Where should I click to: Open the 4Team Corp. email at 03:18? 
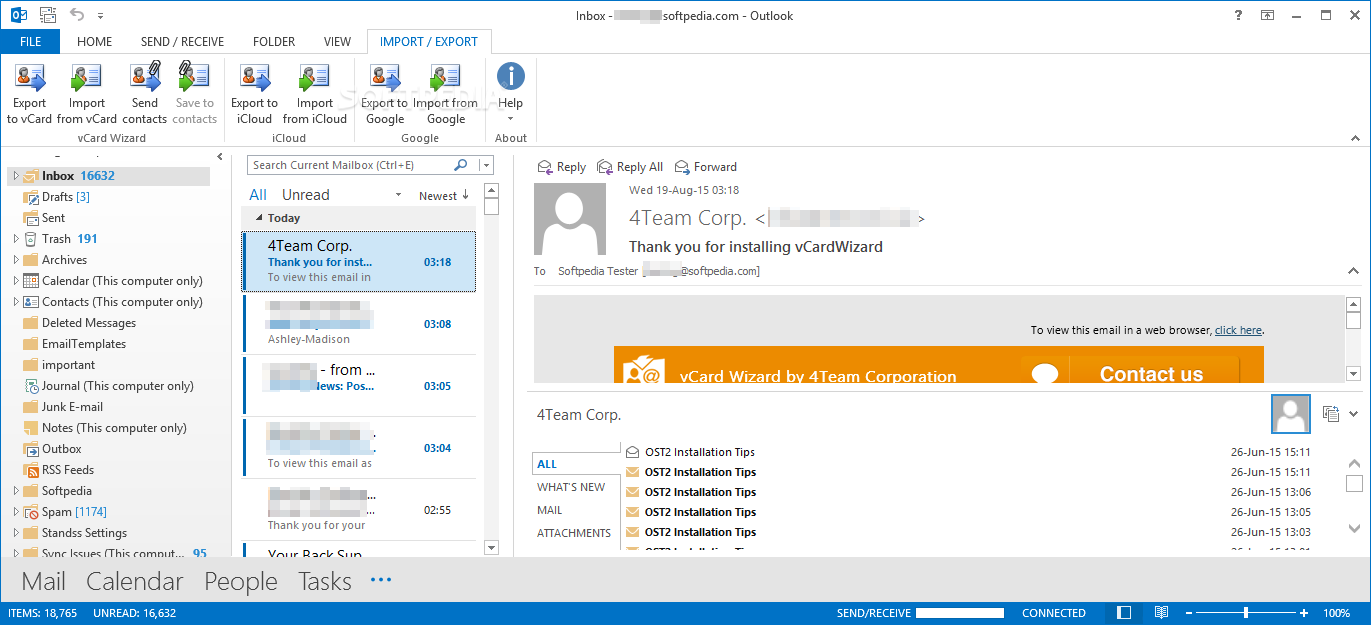click(x=359, y=262)
